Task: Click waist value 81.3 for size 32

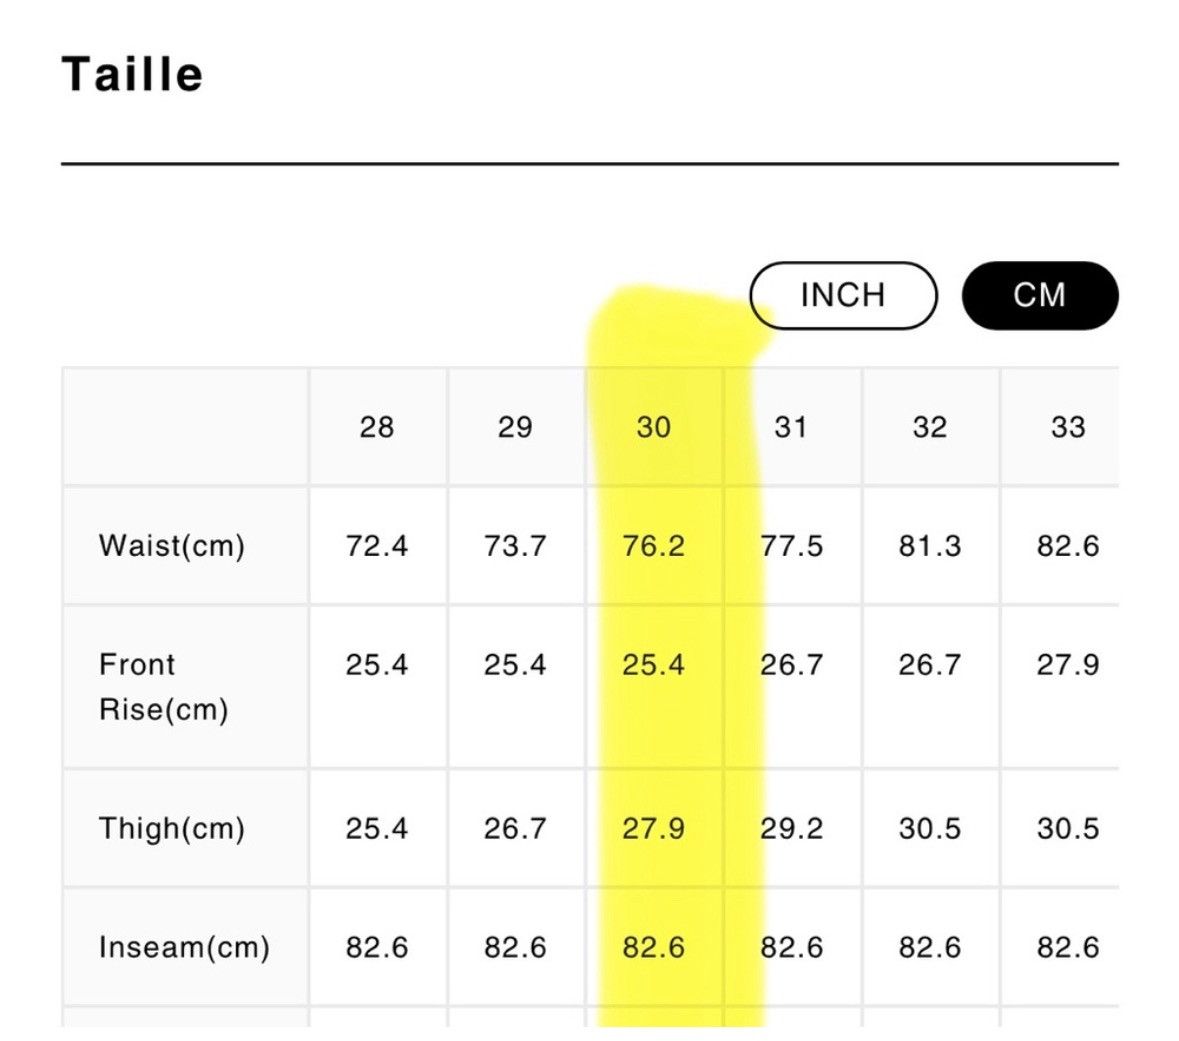Action: pos(929,546)
